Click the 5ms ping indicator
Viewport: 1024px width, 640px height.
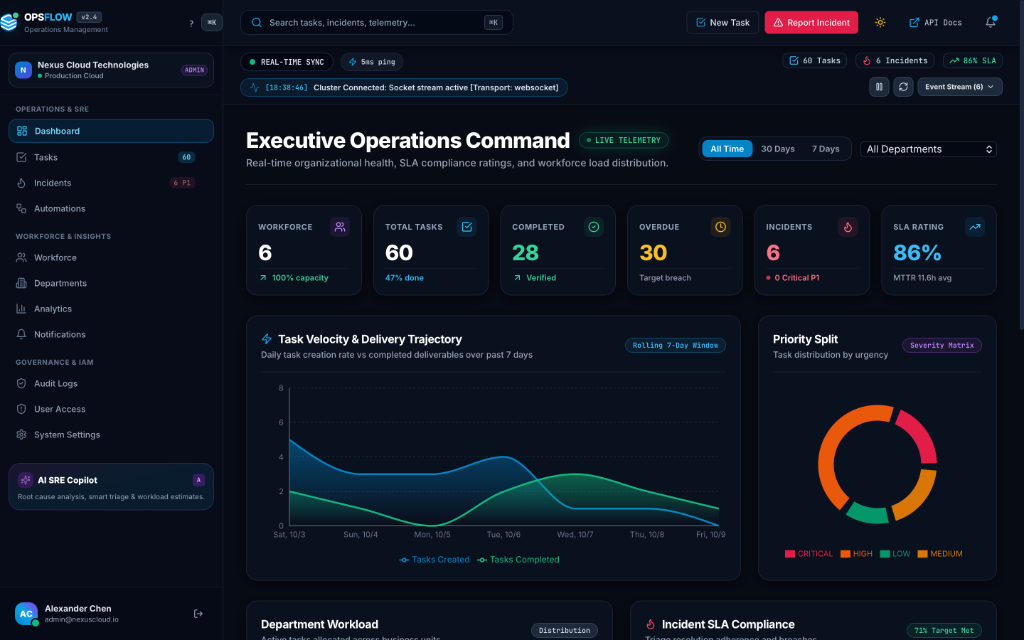372,62
